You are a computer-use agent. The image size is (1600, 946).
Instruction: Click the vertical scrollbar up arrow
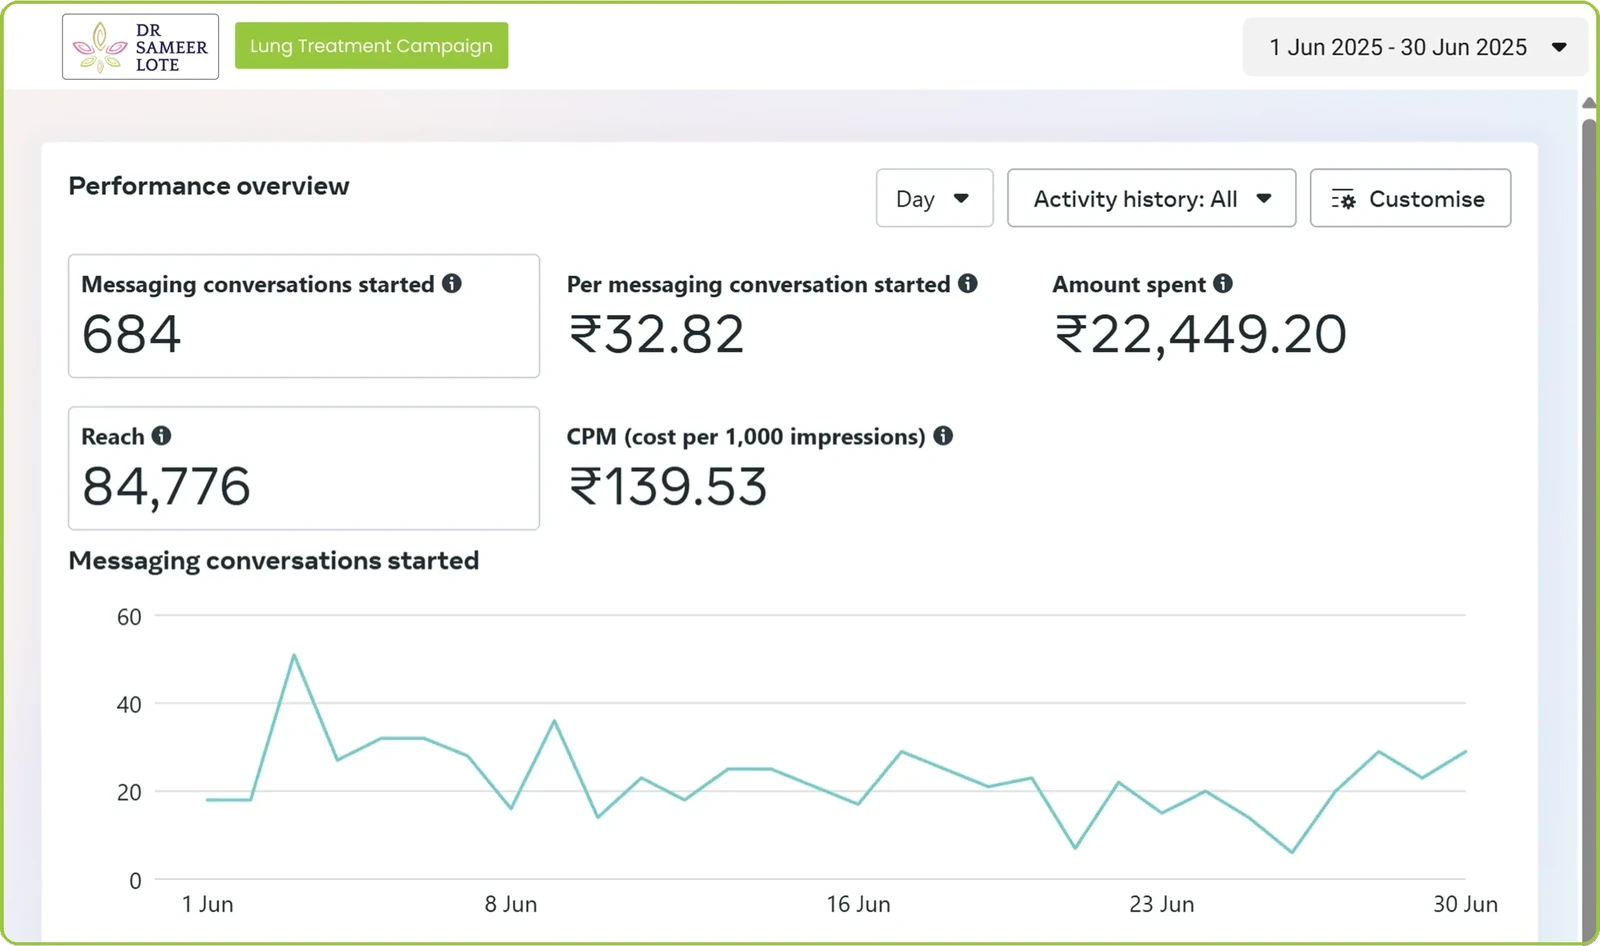(x=1589, y=102)
